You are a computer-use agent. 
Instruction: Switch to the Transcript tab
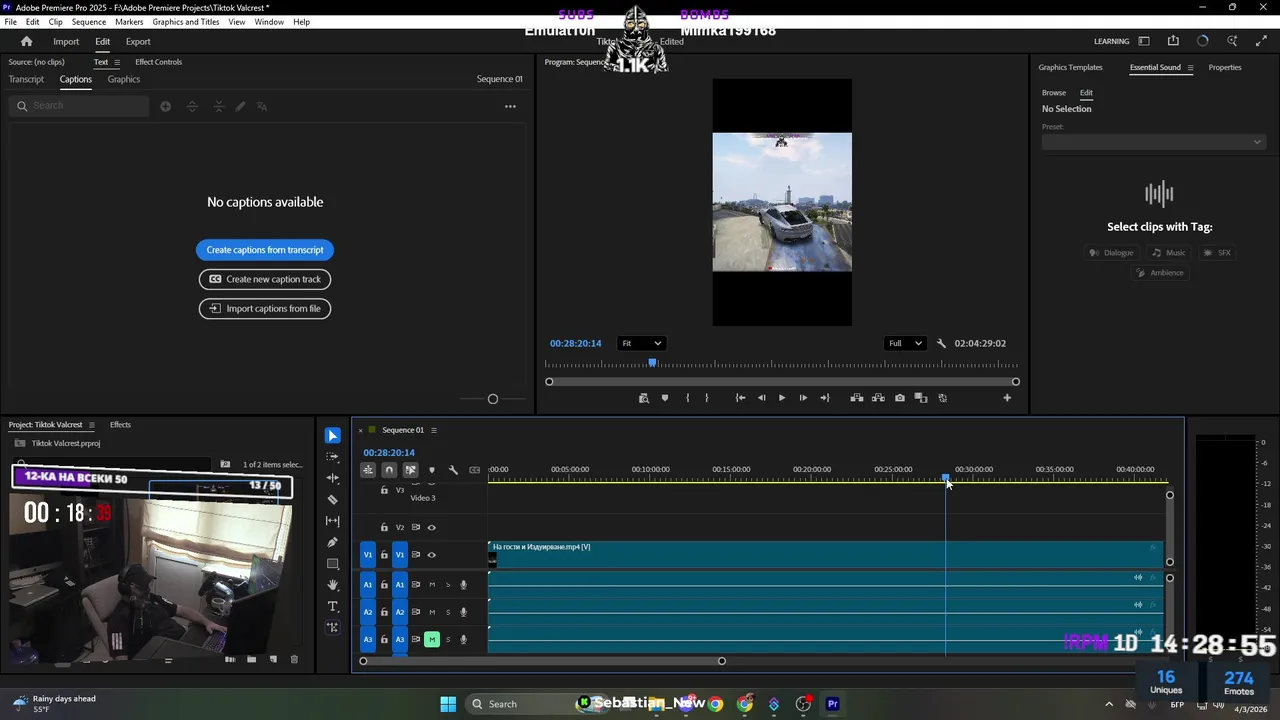coord(26,79)
